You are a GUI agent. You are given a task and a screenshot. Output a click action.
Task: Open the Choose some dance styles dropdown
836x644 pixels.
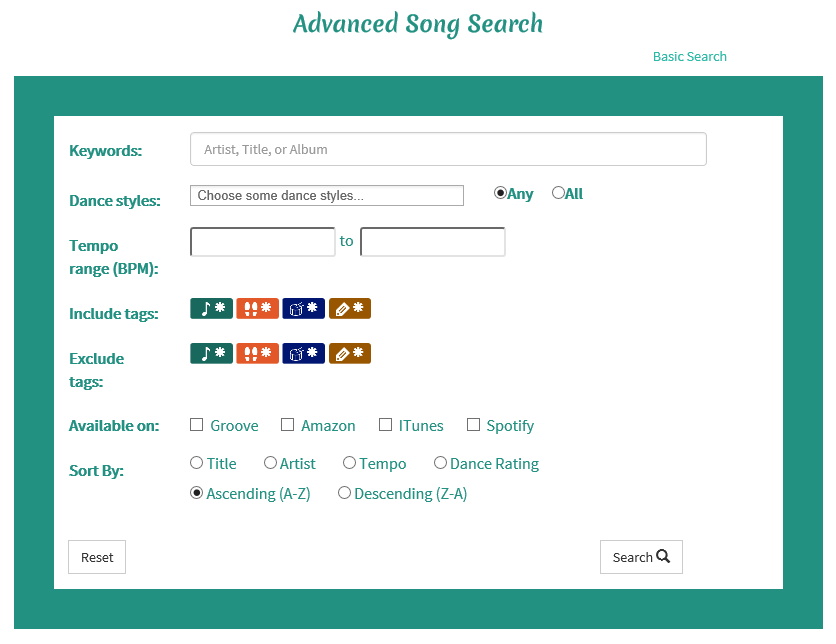(326, 196)
